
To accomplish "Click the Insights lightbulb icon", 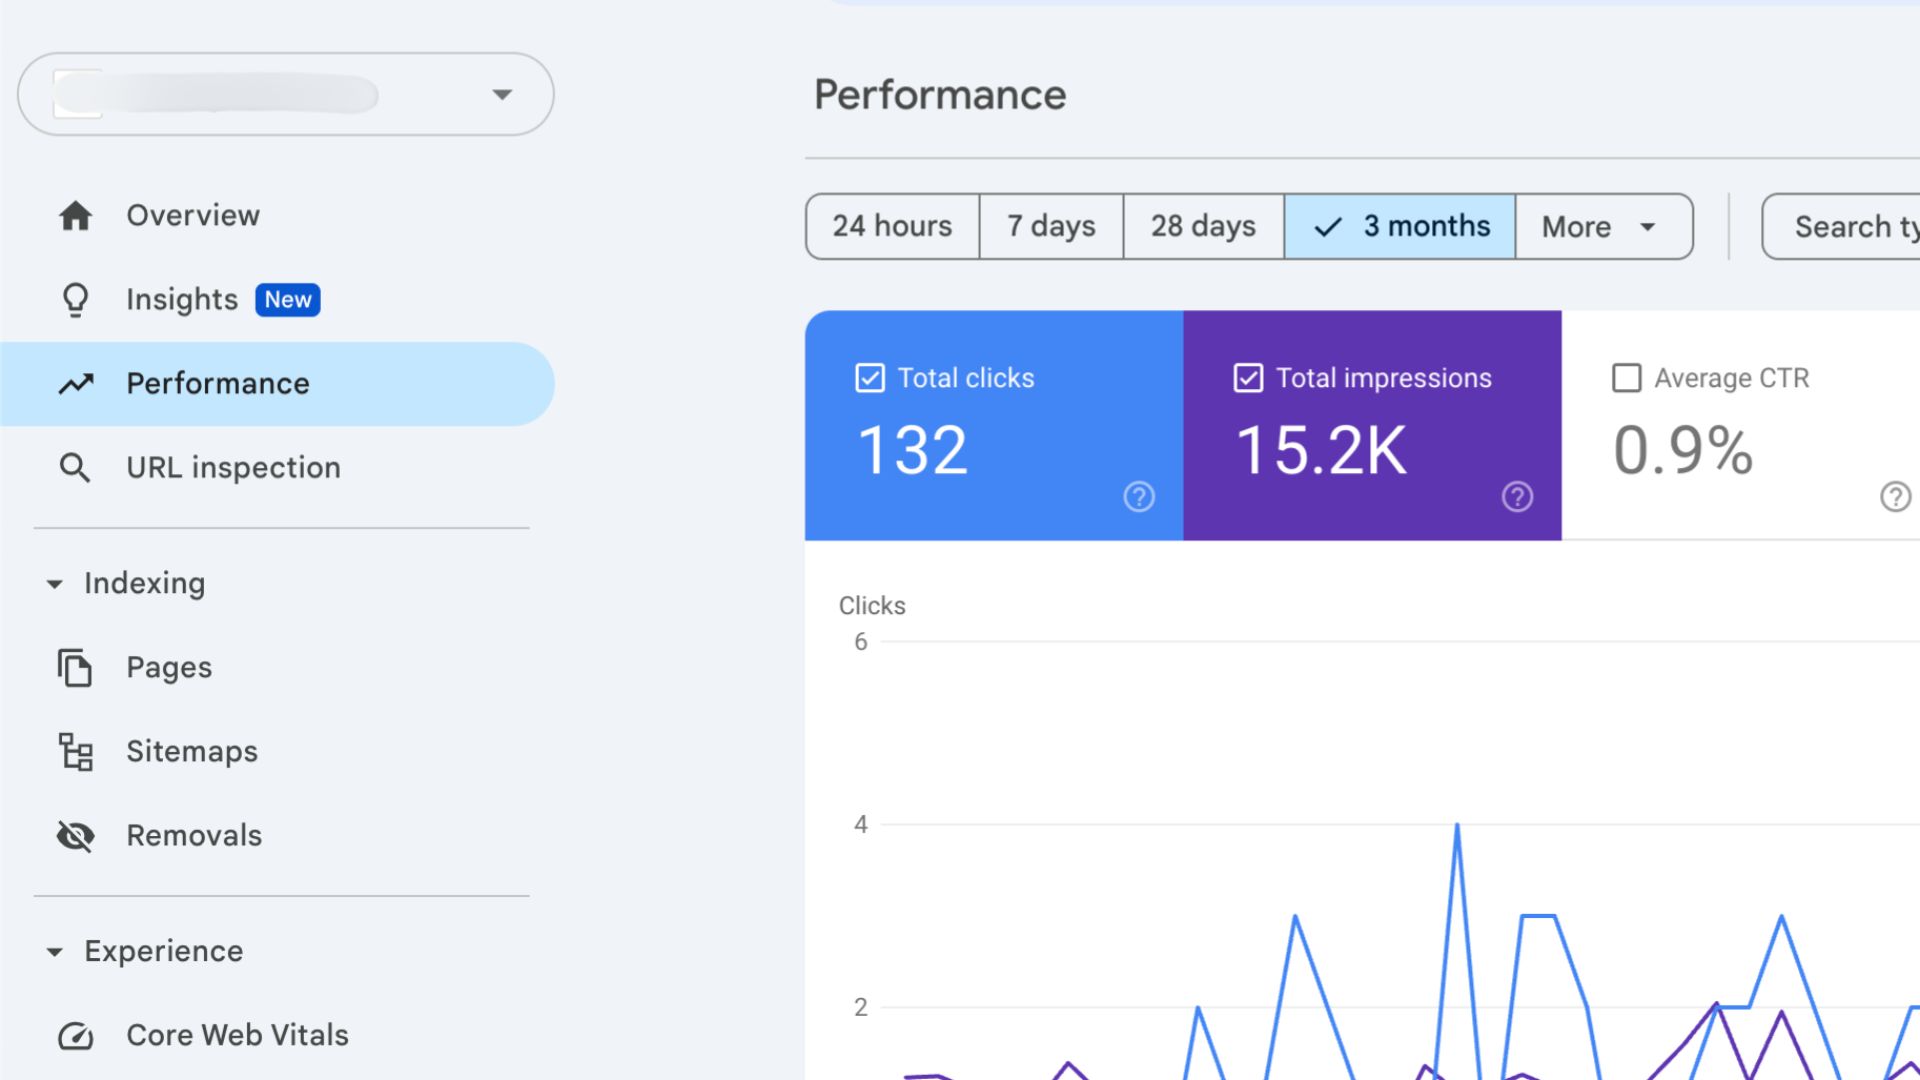I will [76, 299].
